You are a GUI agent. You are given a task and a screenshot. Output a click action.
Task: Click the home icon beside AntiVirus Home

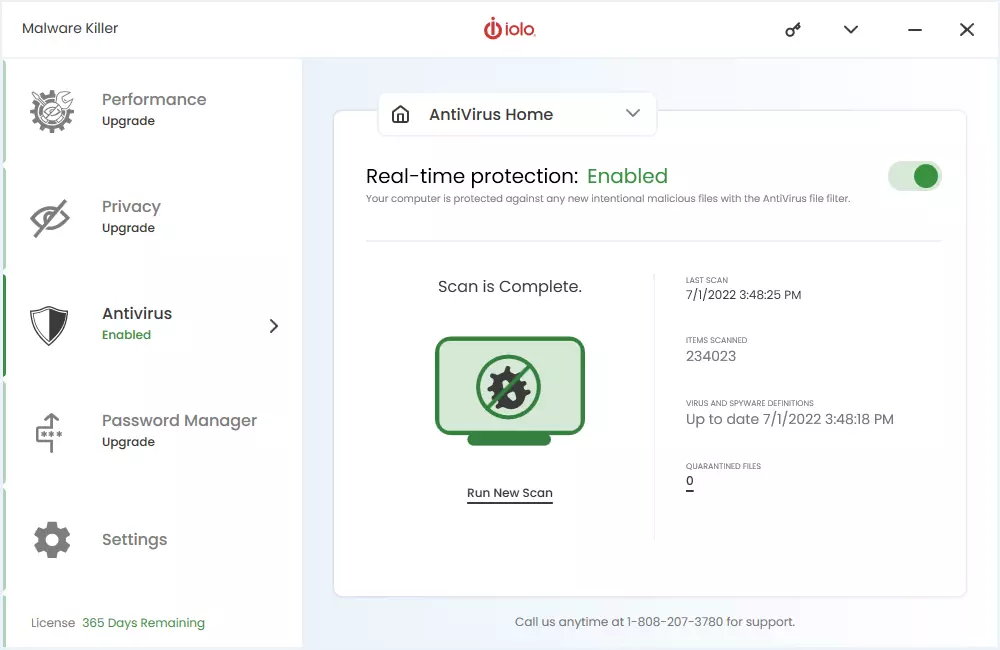pos(401,114)
